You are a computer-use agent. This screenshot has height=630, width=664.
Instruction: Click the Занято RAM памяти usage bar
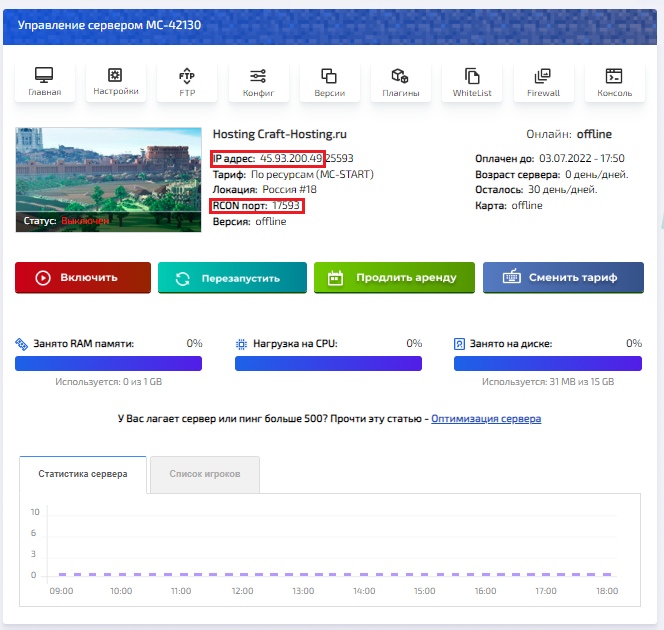pos(108,364)
